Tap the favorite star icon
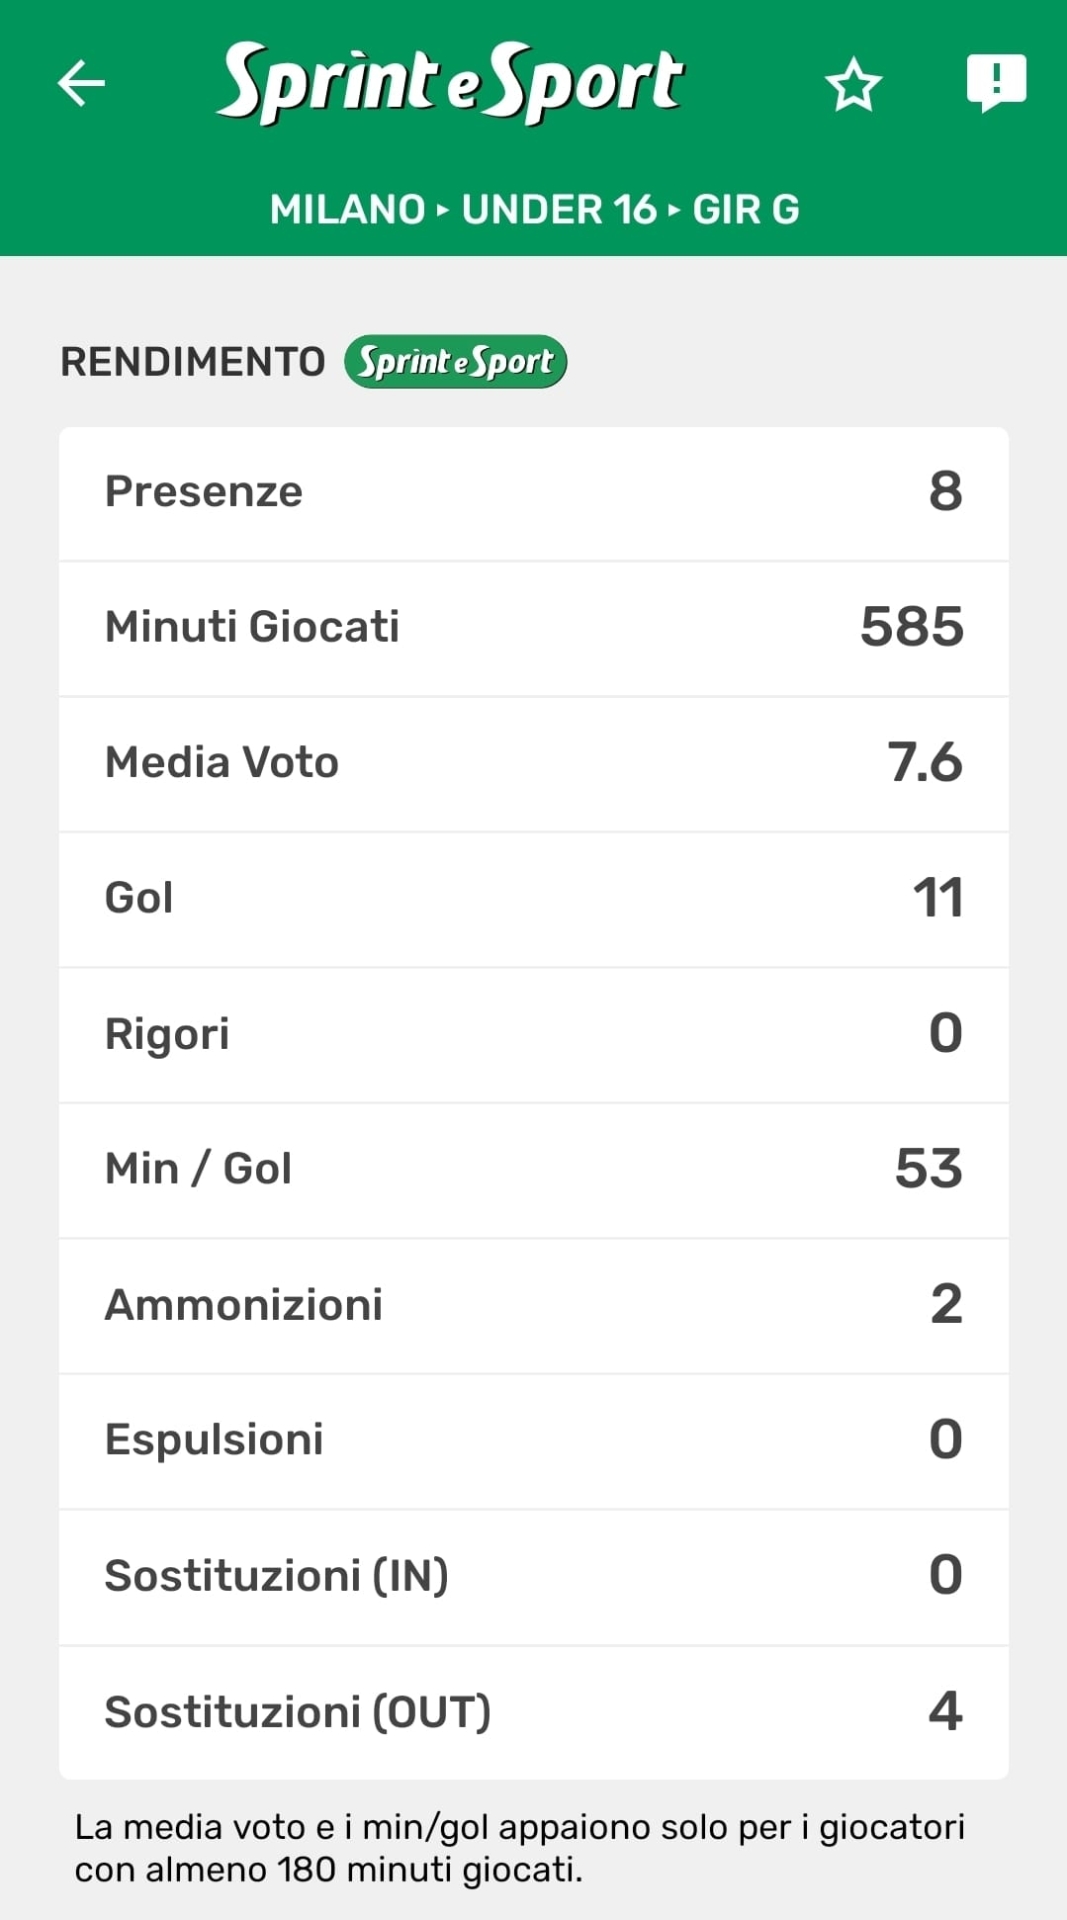The image size is (1067, 1920). (853, 85)
